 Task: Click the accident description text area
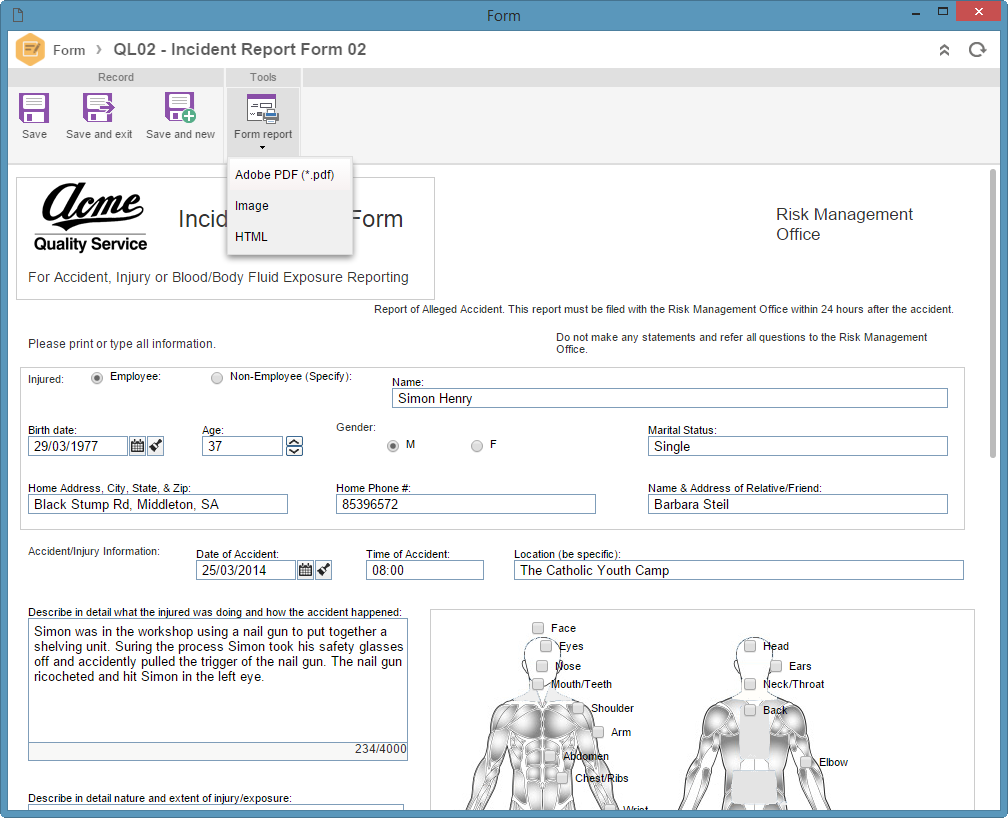(x=217, y=680)
